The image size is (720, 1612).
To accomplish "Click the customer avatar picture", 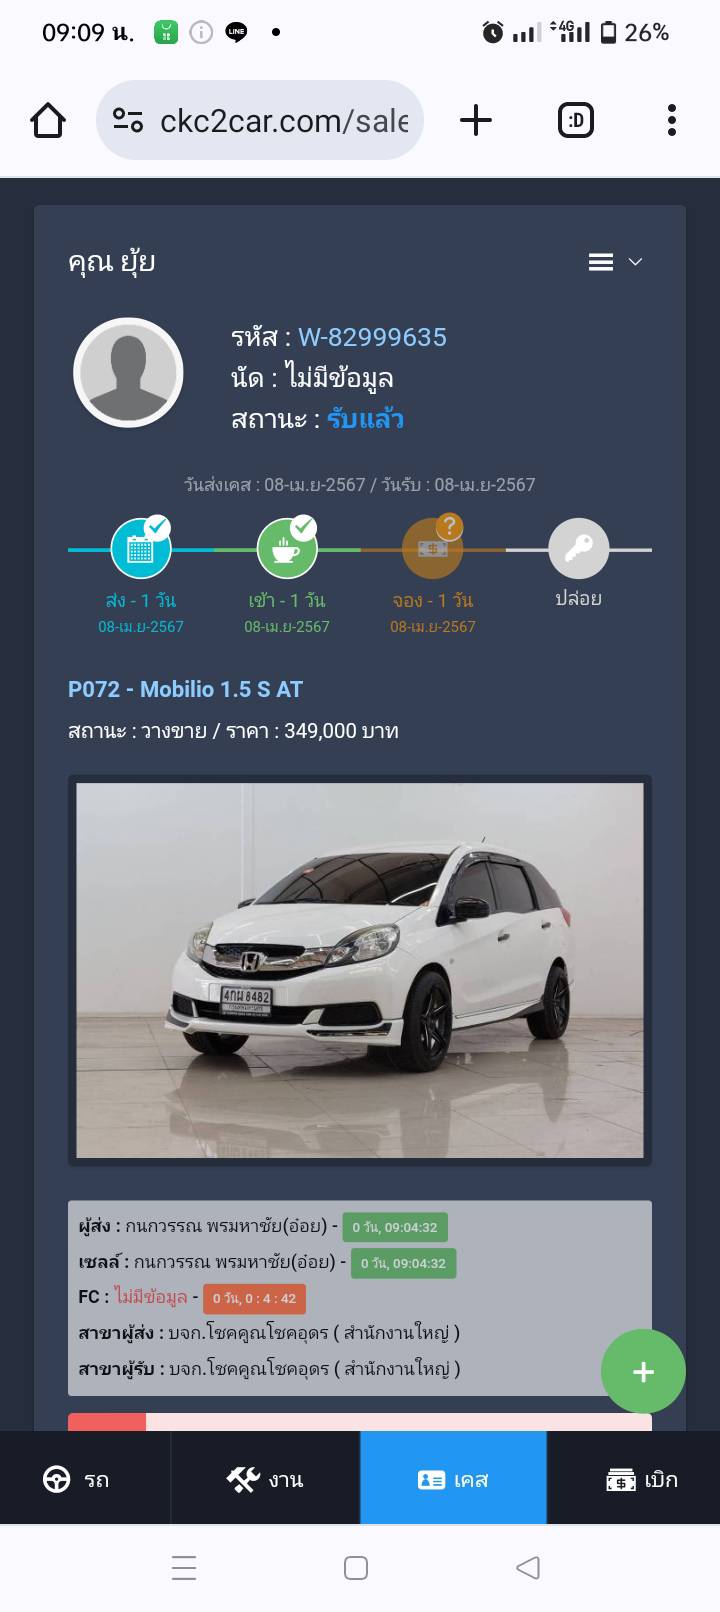I will [128, 373].
